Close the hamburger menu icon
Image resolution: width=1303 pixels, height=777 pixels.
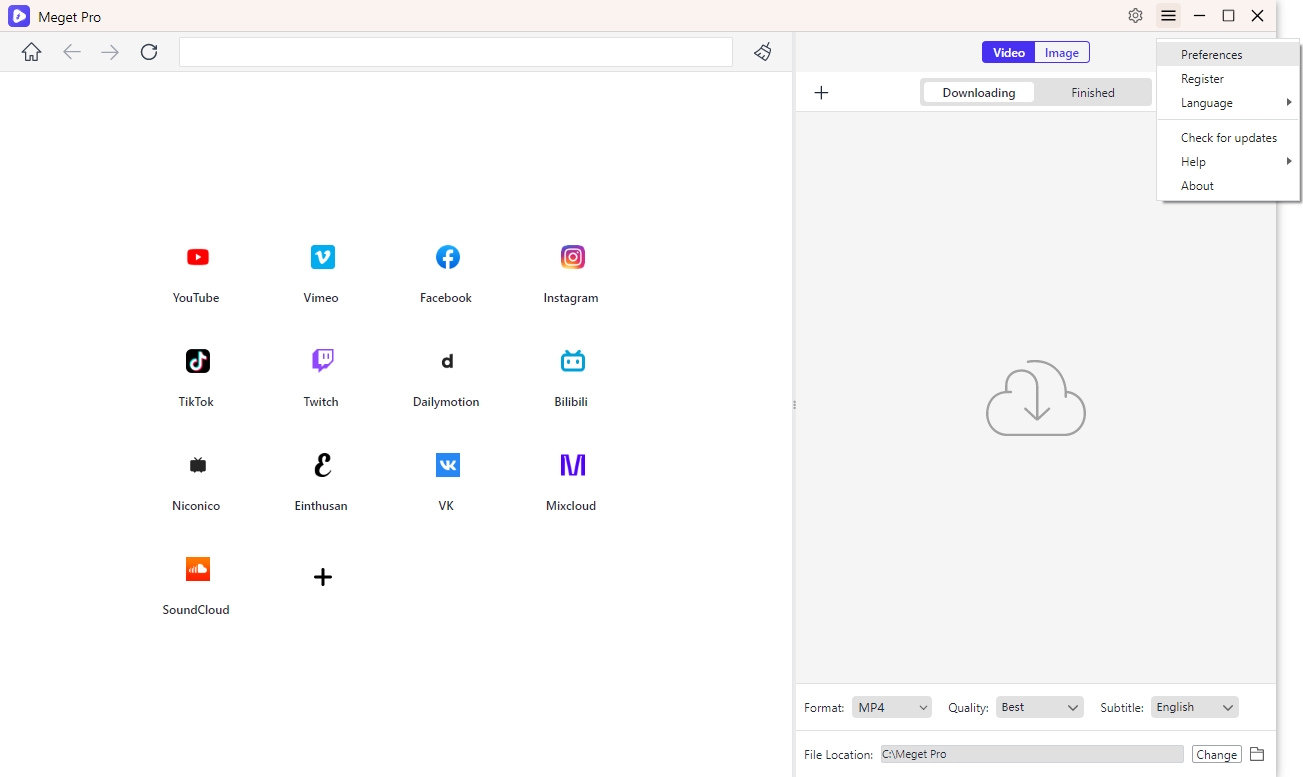(1168, 16)
